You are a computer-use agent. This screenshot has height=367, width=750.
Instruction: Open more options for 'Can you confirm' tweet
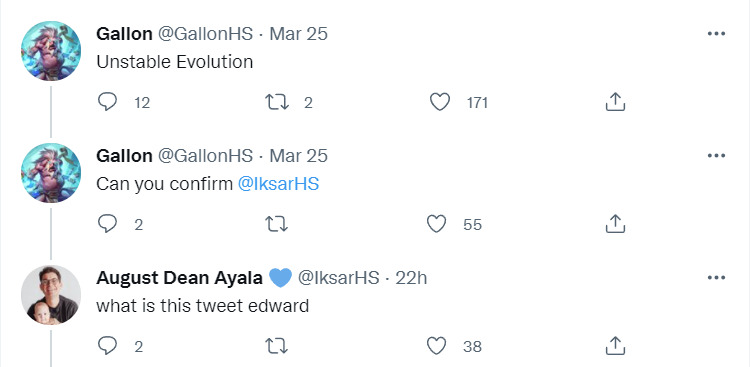(x=716, y=156)
